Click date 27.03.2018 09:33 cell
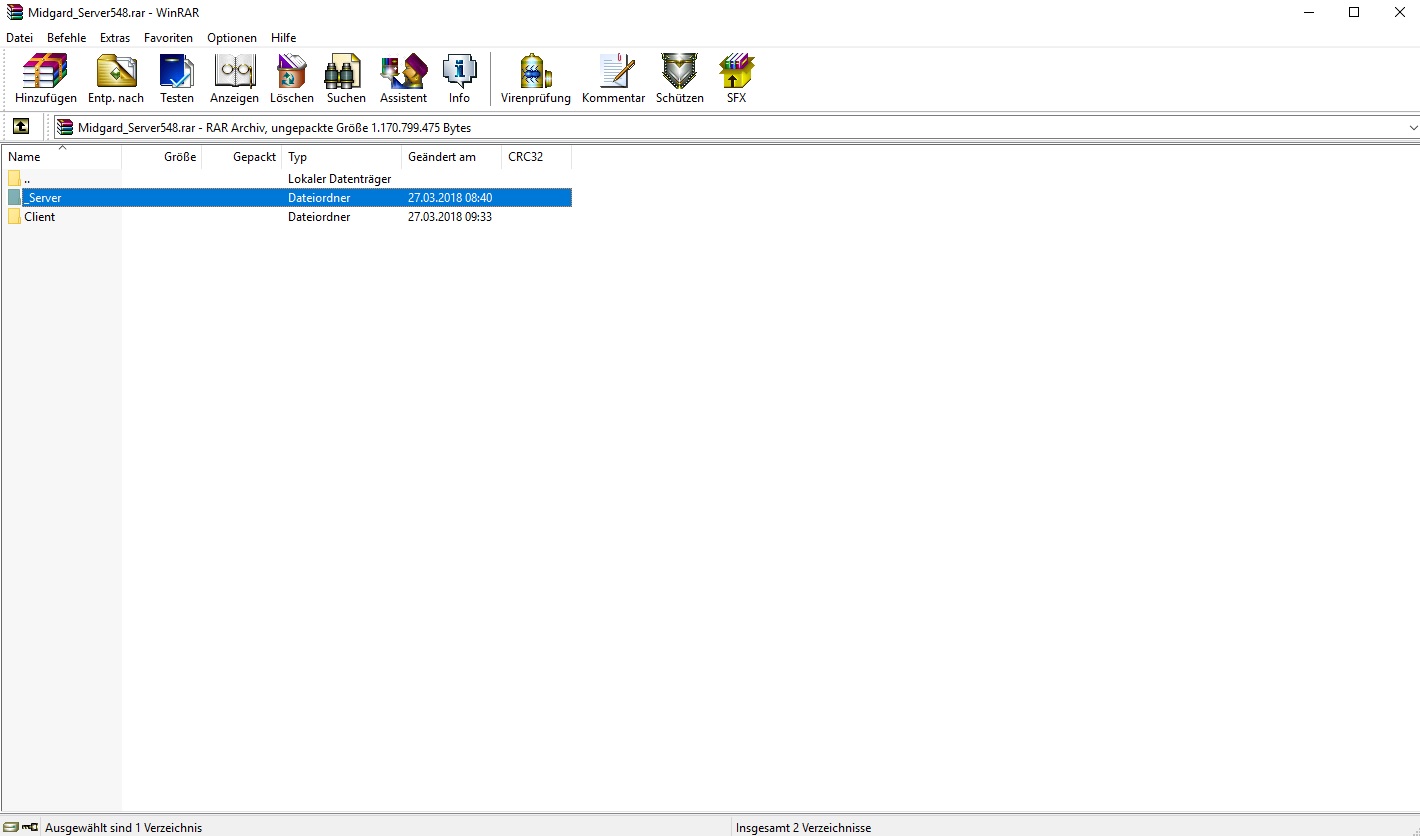1420x836 pixels. 450,217
